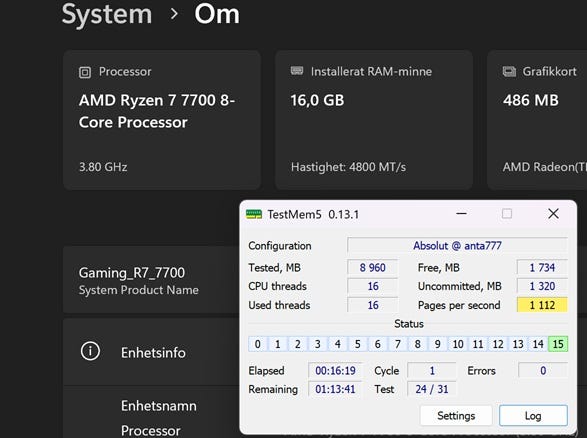Go back to System in breadcrumb

[107, 14]
